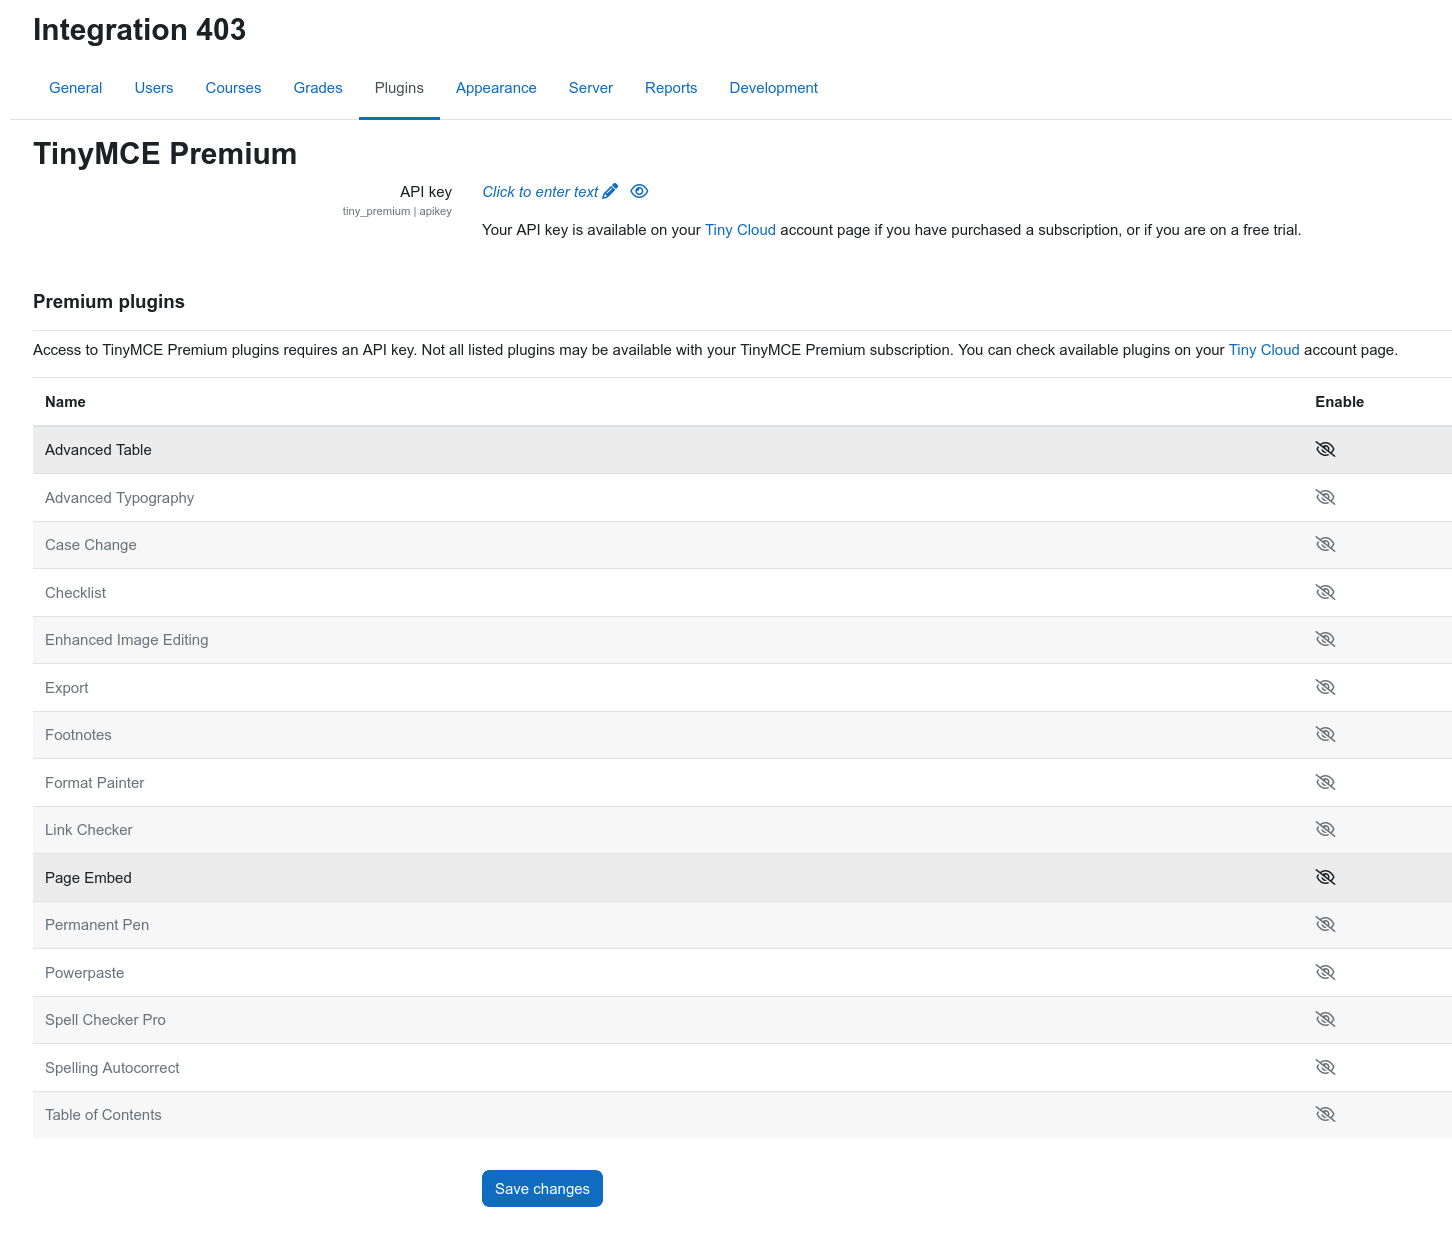The height and width of the screenshot is (1243, 1452).
Task: Enable the Page Embed plugin
Action: [x=1325, y=877]
